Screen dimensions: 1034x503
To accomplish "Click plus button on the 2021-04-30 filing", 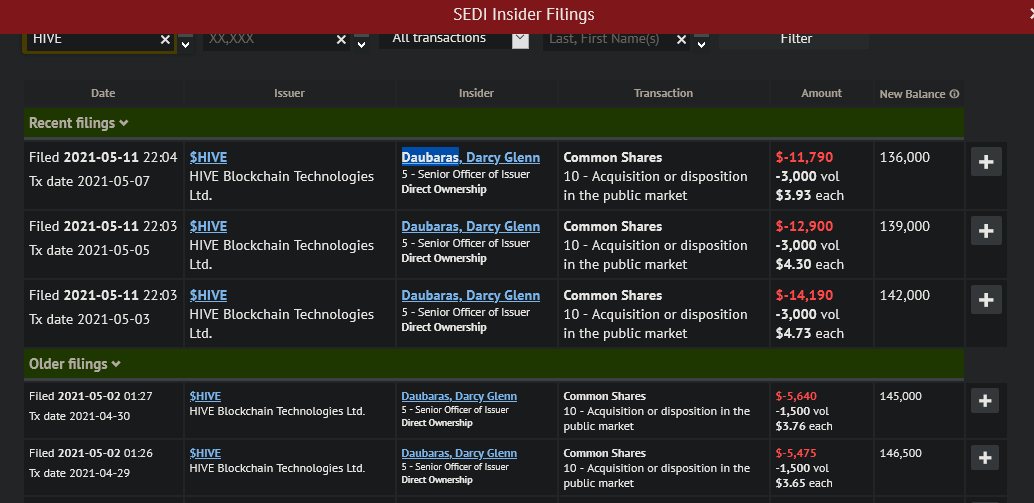I will (986, 401).
